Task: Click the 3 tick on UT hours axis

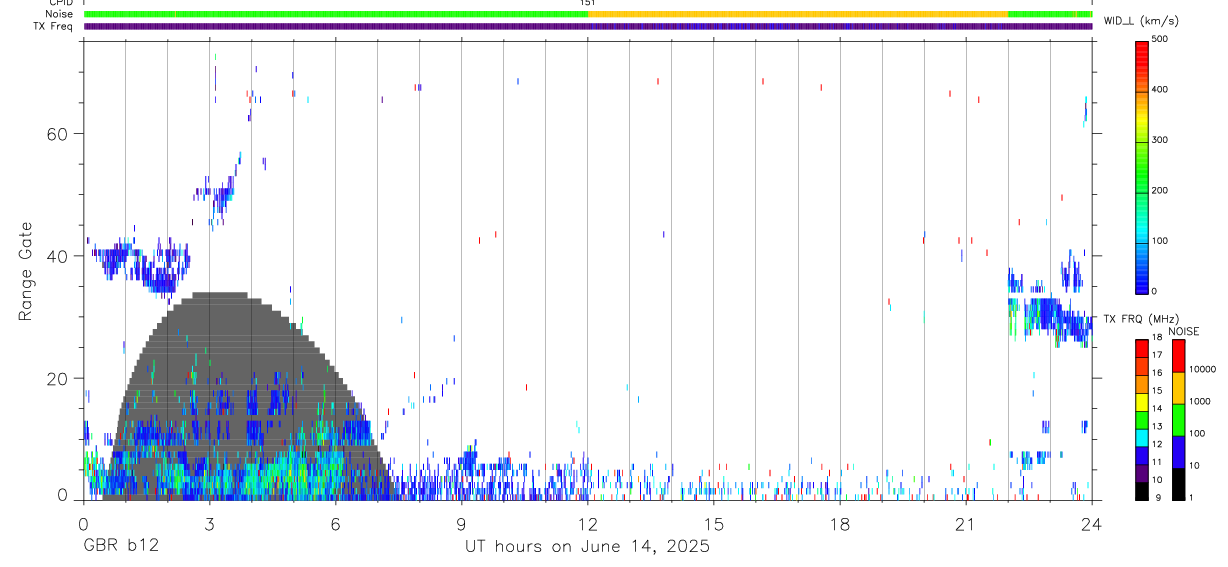Action: (210, 522)
